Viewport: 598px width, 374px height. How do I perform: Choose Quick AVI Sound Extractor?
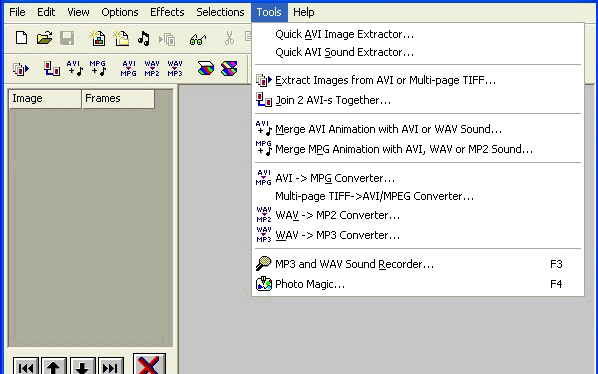(418, 52)
